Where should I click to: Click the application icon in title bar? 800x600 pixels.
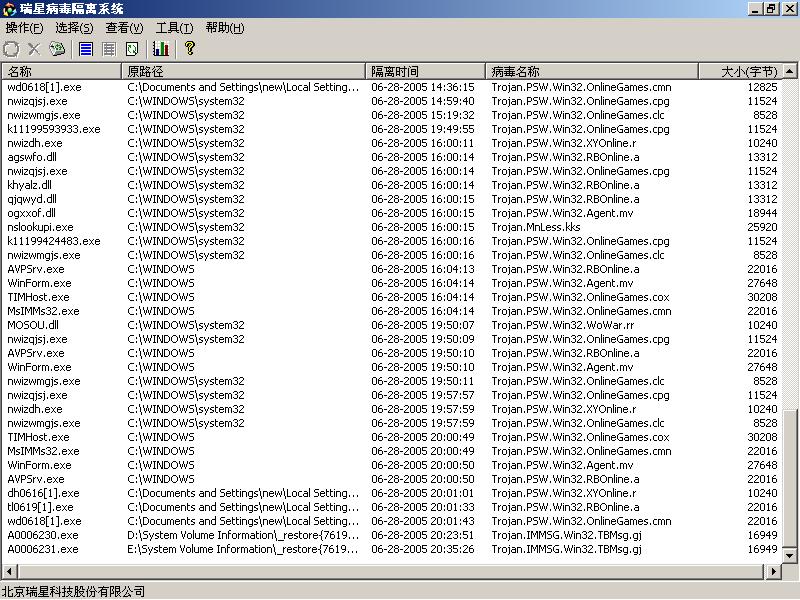(x=9, y=9)
